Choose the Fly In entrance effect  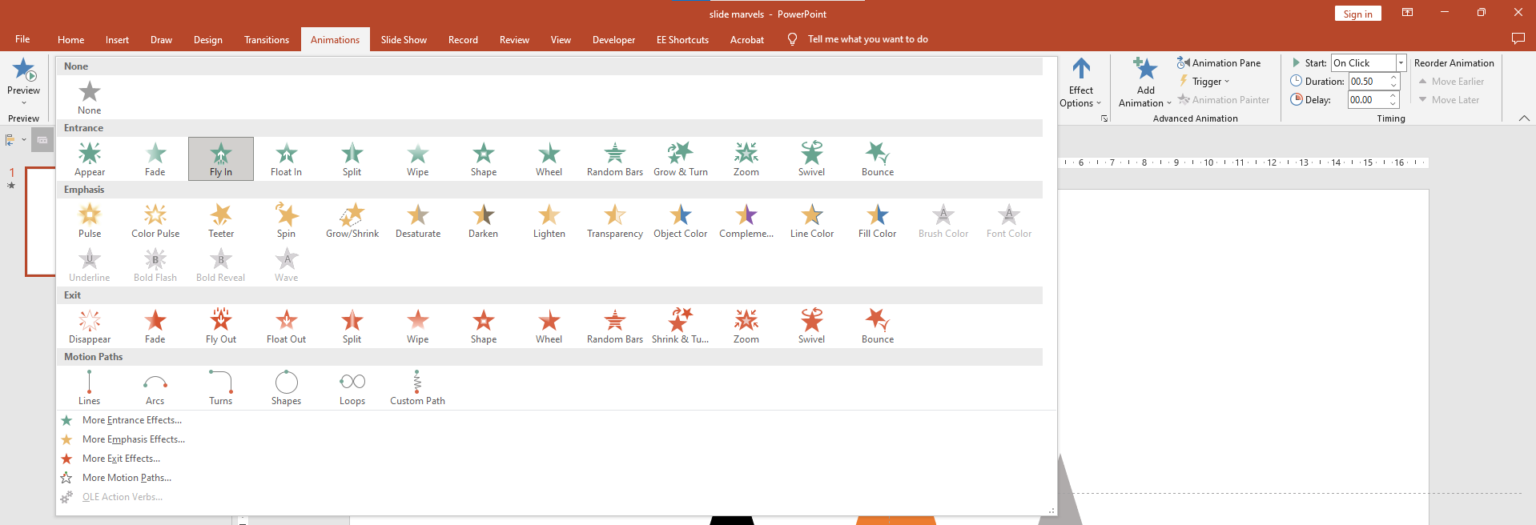(x=221, y=159)
